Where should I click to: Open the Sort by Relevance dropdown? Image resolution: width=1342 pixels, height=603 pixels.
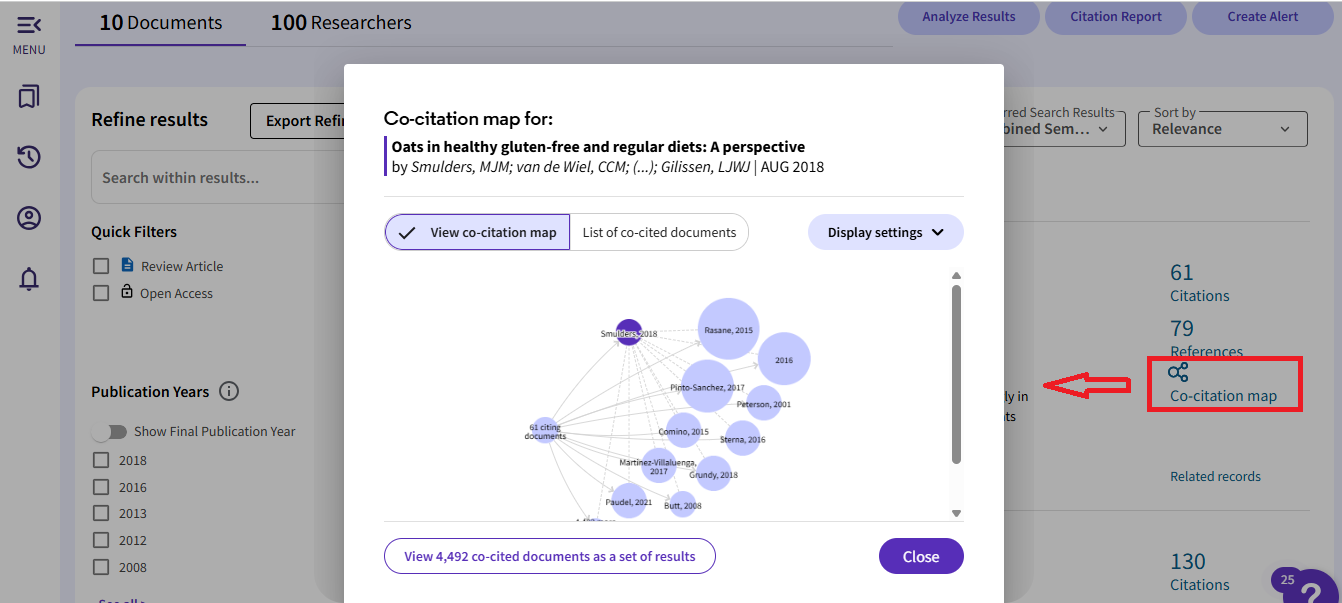coord(1222,128)
